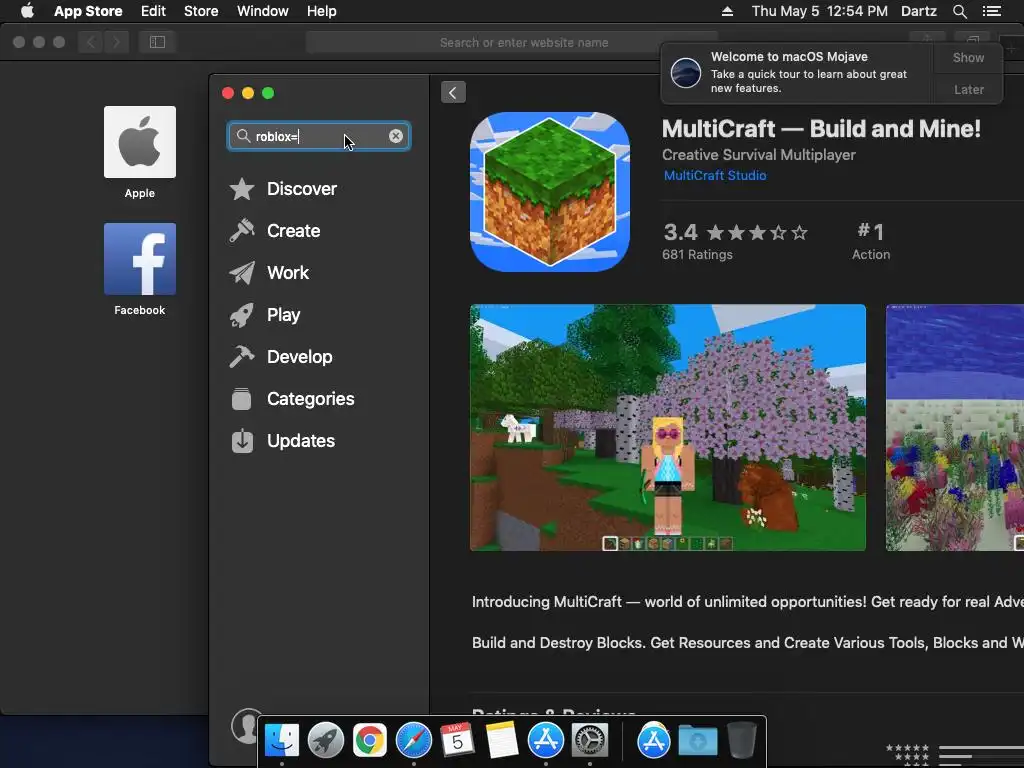Go back with the chevron button
The image size is (1024, 768).
coord(453,92)
